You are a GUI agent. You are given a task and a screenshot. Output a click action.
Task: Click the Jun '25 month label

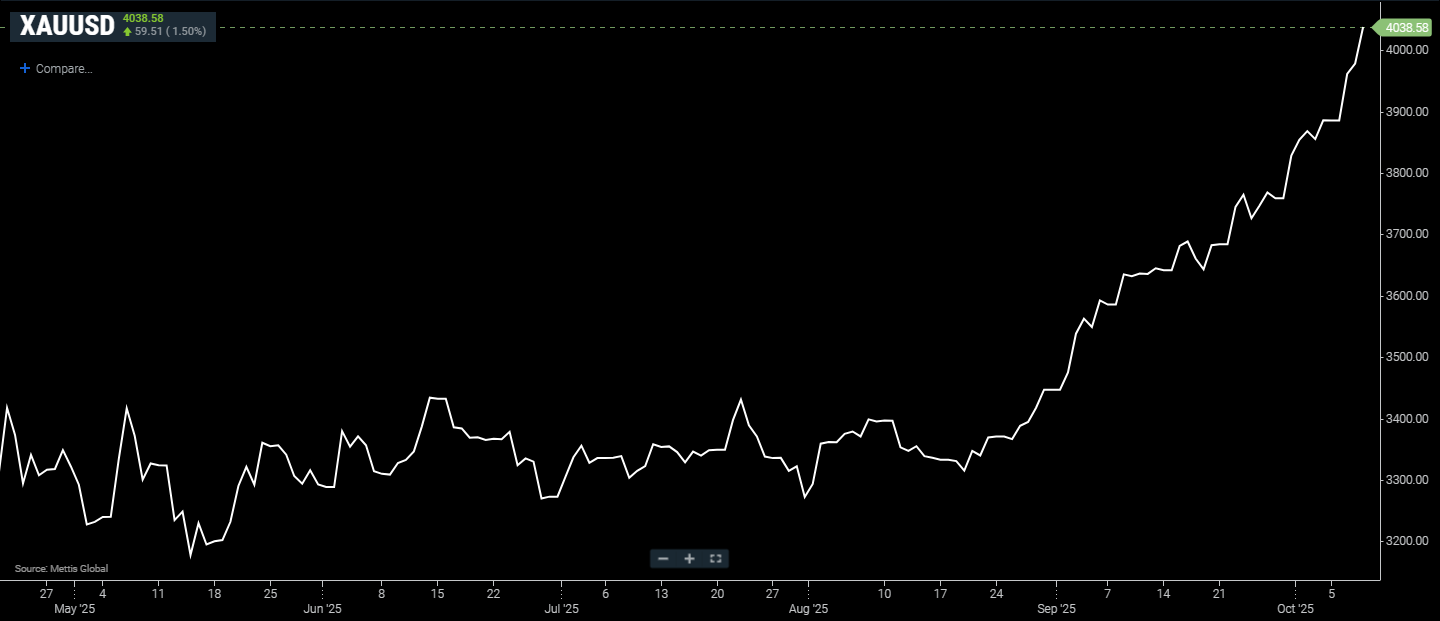pos(322,609)
